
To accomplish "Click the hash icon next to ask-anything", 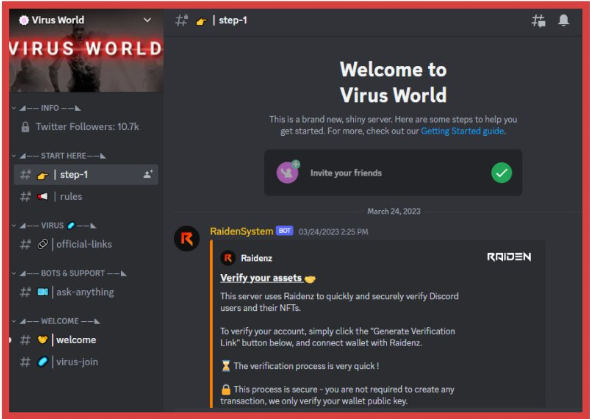I will [25, 292].
